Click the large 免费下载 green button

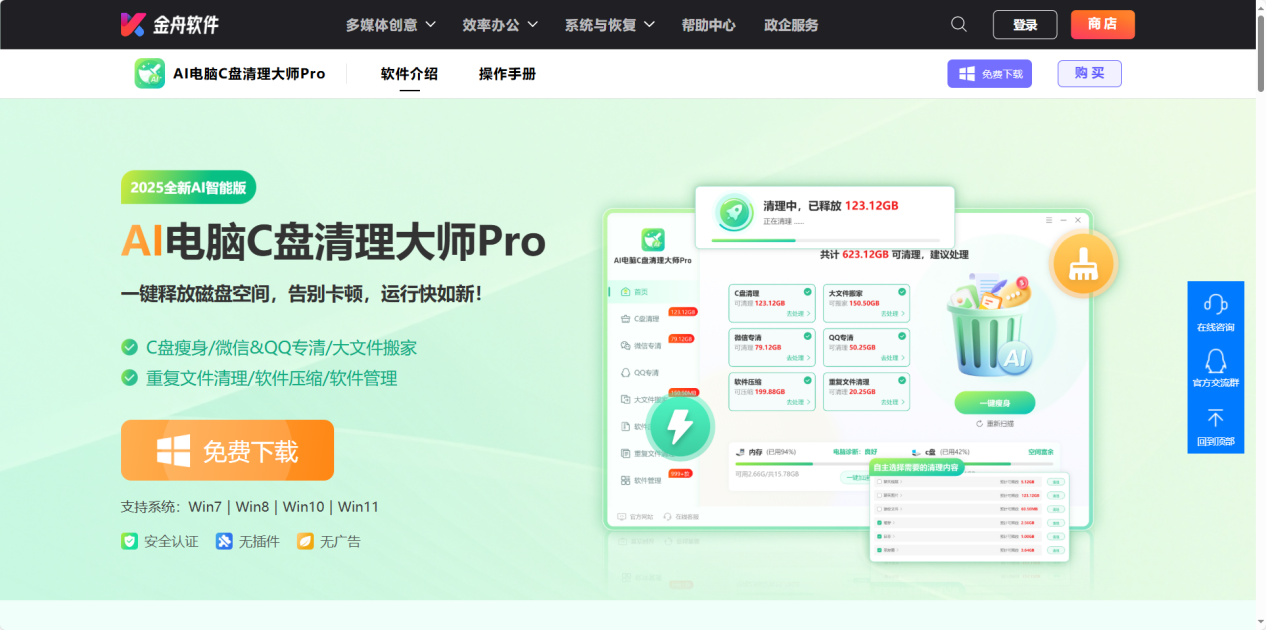point(227,450)
